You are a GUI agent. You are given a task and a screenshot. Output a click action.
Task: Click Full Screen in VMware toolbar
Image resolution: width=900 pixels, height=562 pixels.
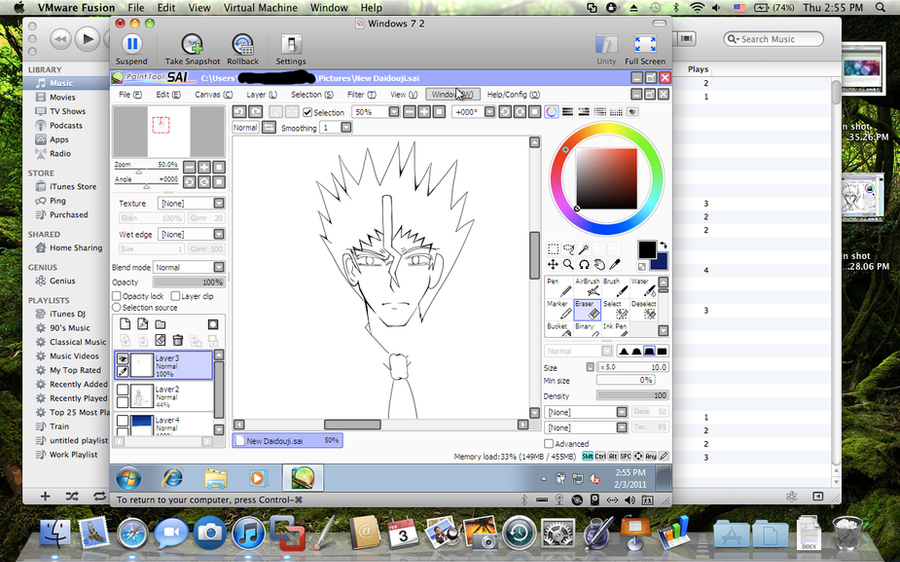pyautogui.click(x=645, y=49)
